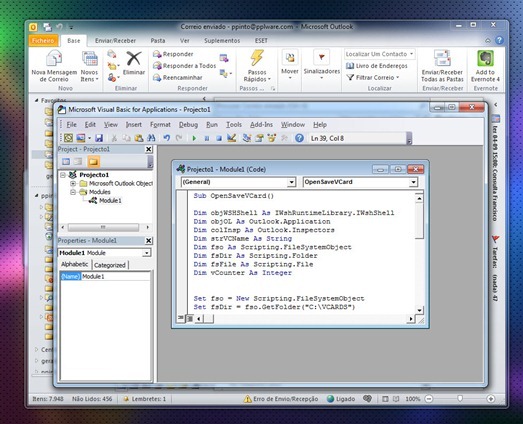Open Ficheiro tab in Outlook
Image resolution: width=523 pixels, height=424 pixels.
[x=43, y=41]
